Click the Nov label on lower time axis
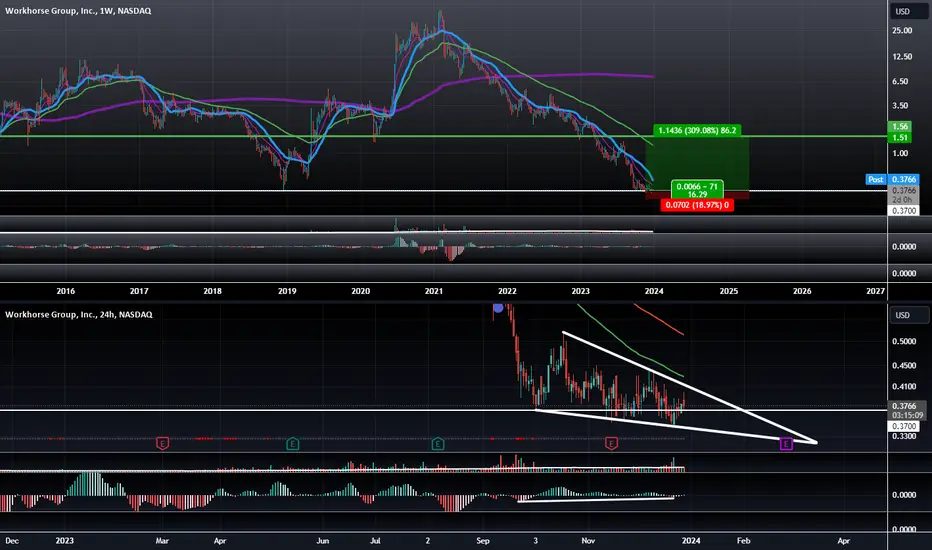Screen dimensions: 932x550 (588, 540)
